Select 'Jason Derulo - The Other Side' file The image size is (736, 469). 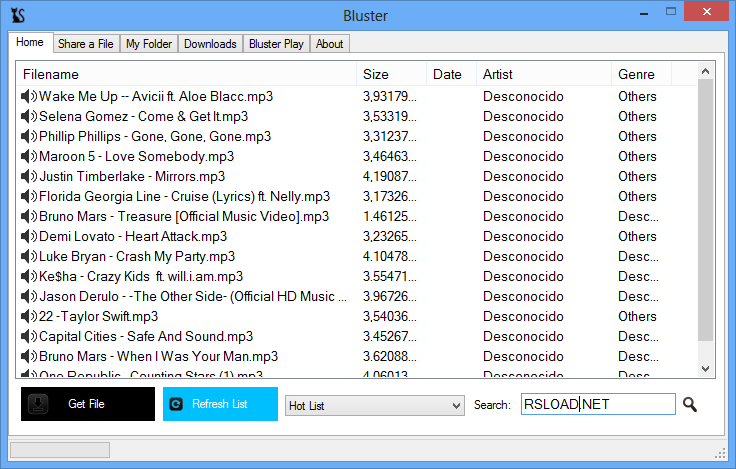(x=193, y=296)
